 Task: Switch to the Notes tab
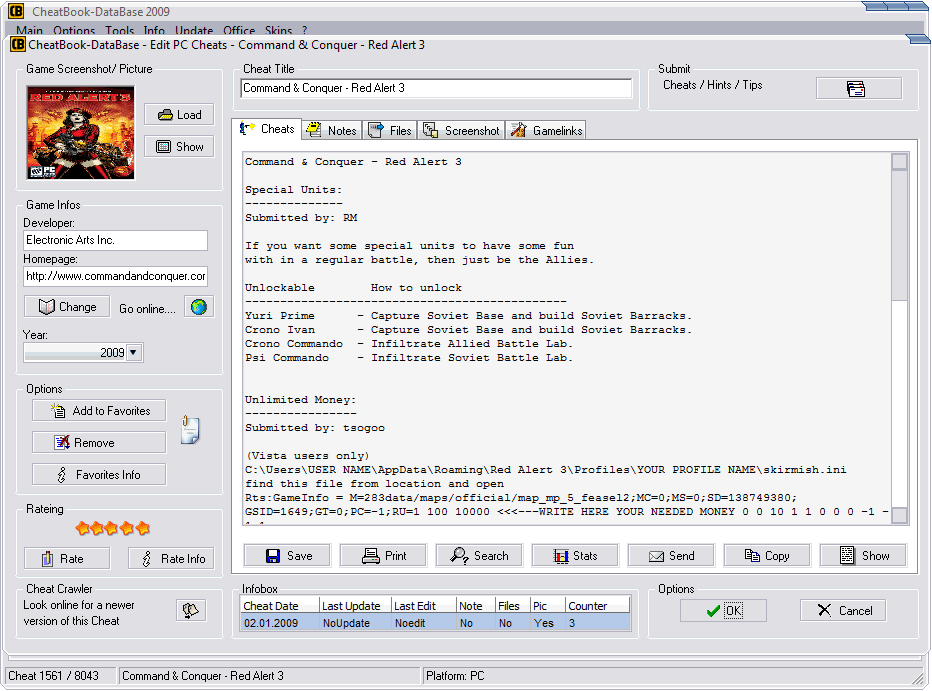click(x=332, y=131)
